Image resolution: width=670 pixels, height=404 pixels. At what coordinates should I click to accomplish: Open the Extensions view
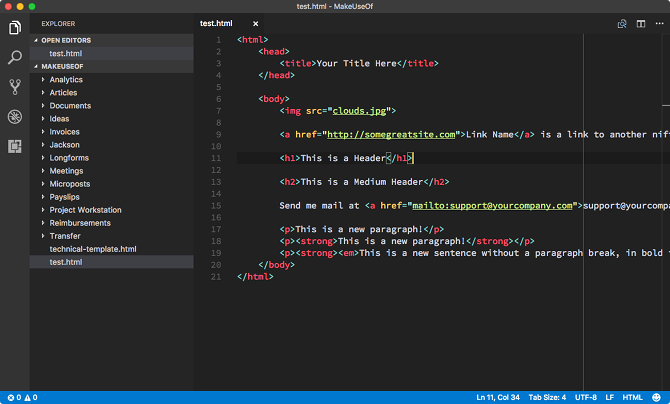tap(15, 146)
